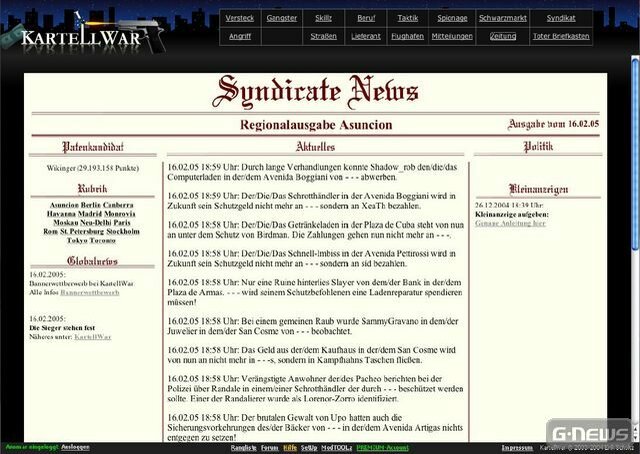Open the Versteck menu item

coord(240,18)
